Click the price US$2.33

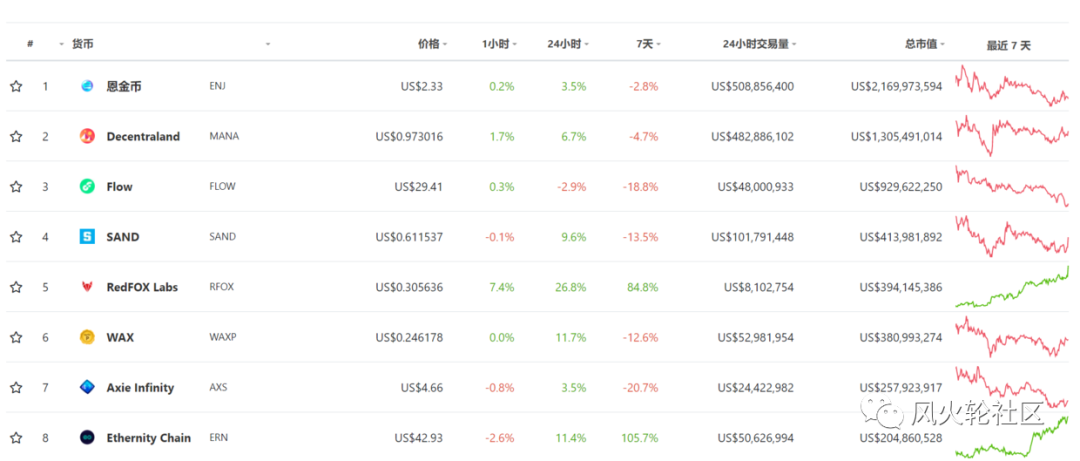pos(422,86)
